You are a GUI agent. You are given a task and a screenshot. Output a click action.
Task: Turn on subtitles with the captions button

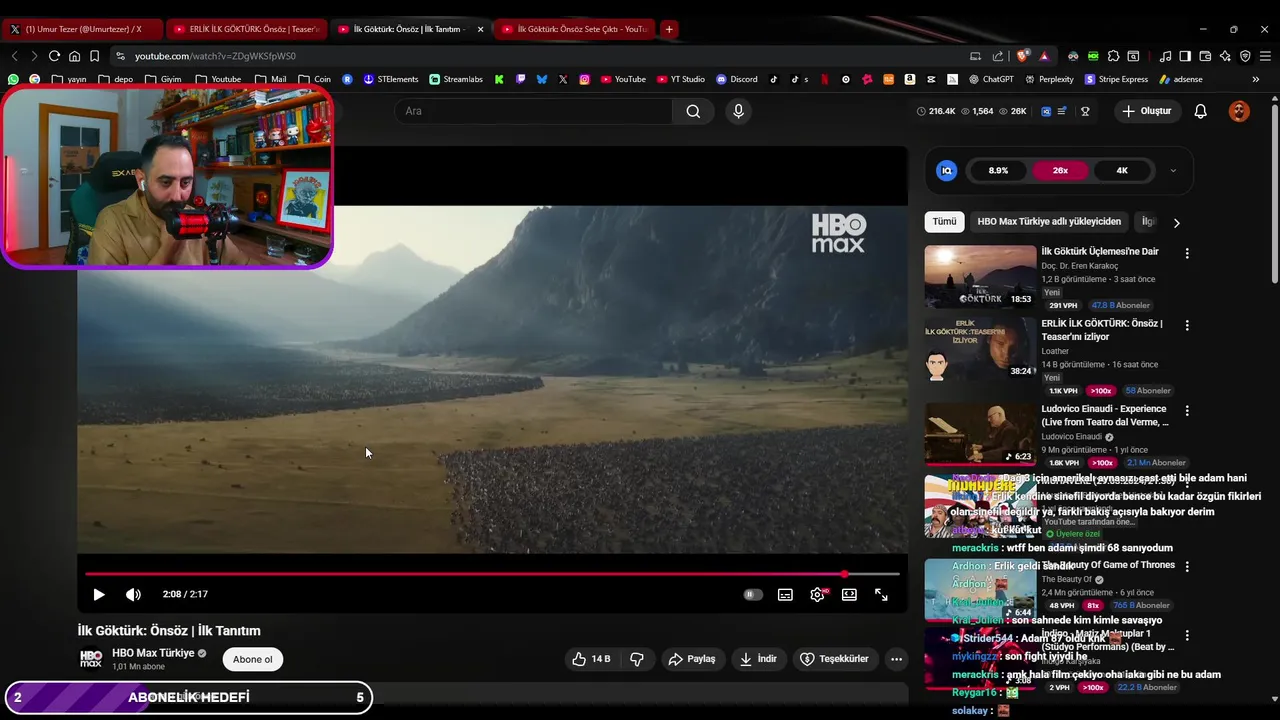pyautogui.click(x=785, y=594)
